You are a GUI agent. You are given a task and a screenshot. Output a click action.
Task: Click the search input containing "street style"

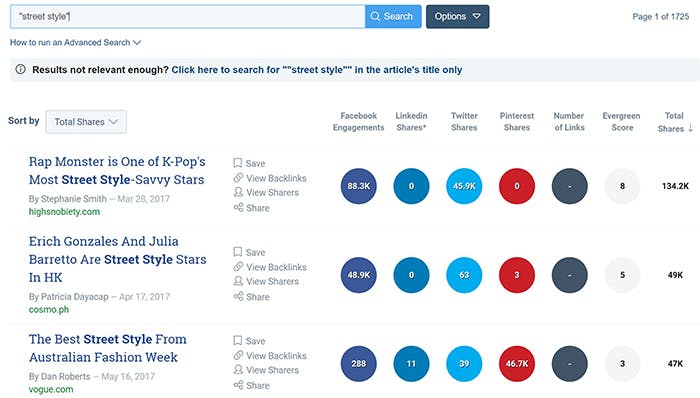188,17
